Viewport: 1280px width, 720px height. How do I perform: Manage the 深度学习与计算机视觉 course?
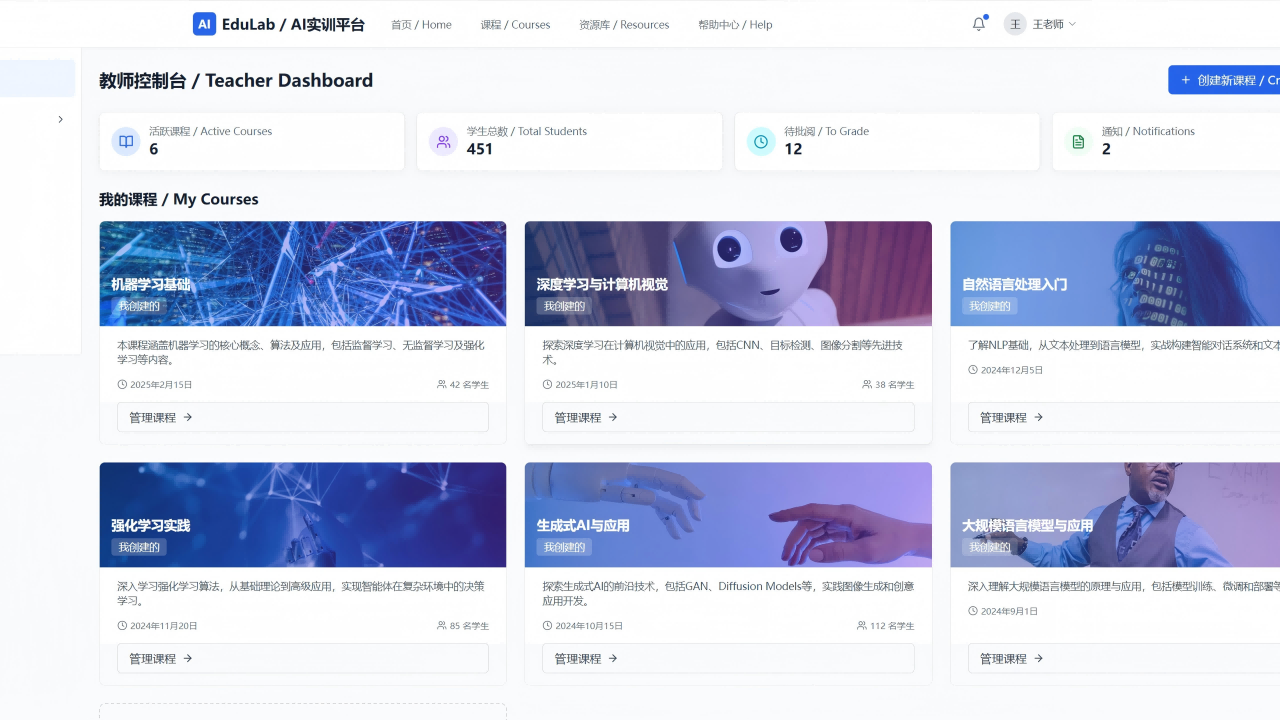[728, 417]
